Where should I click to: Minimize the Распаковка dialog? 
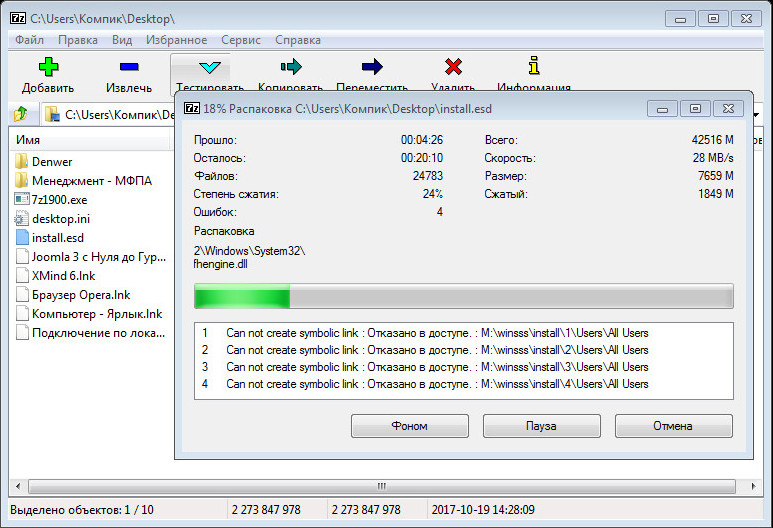tap(663, 109)
